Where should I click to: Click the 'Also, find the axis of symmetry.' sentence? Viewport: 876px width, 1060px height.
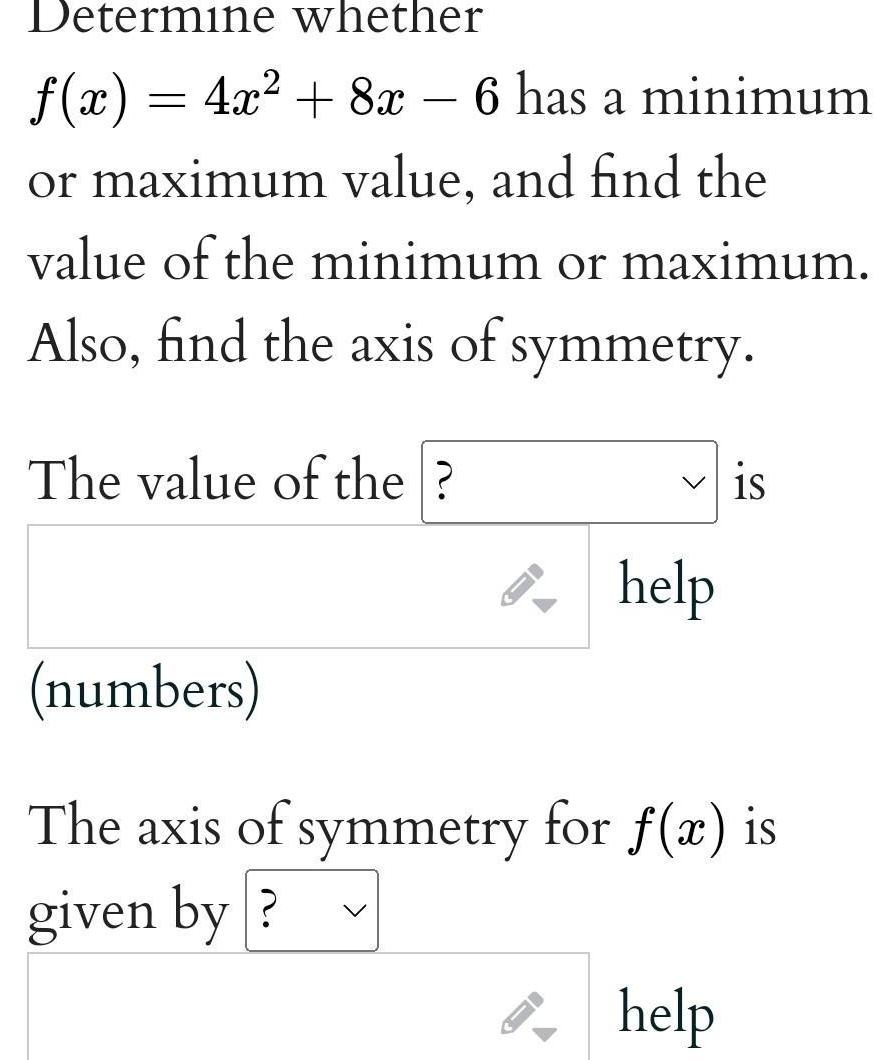389,345
